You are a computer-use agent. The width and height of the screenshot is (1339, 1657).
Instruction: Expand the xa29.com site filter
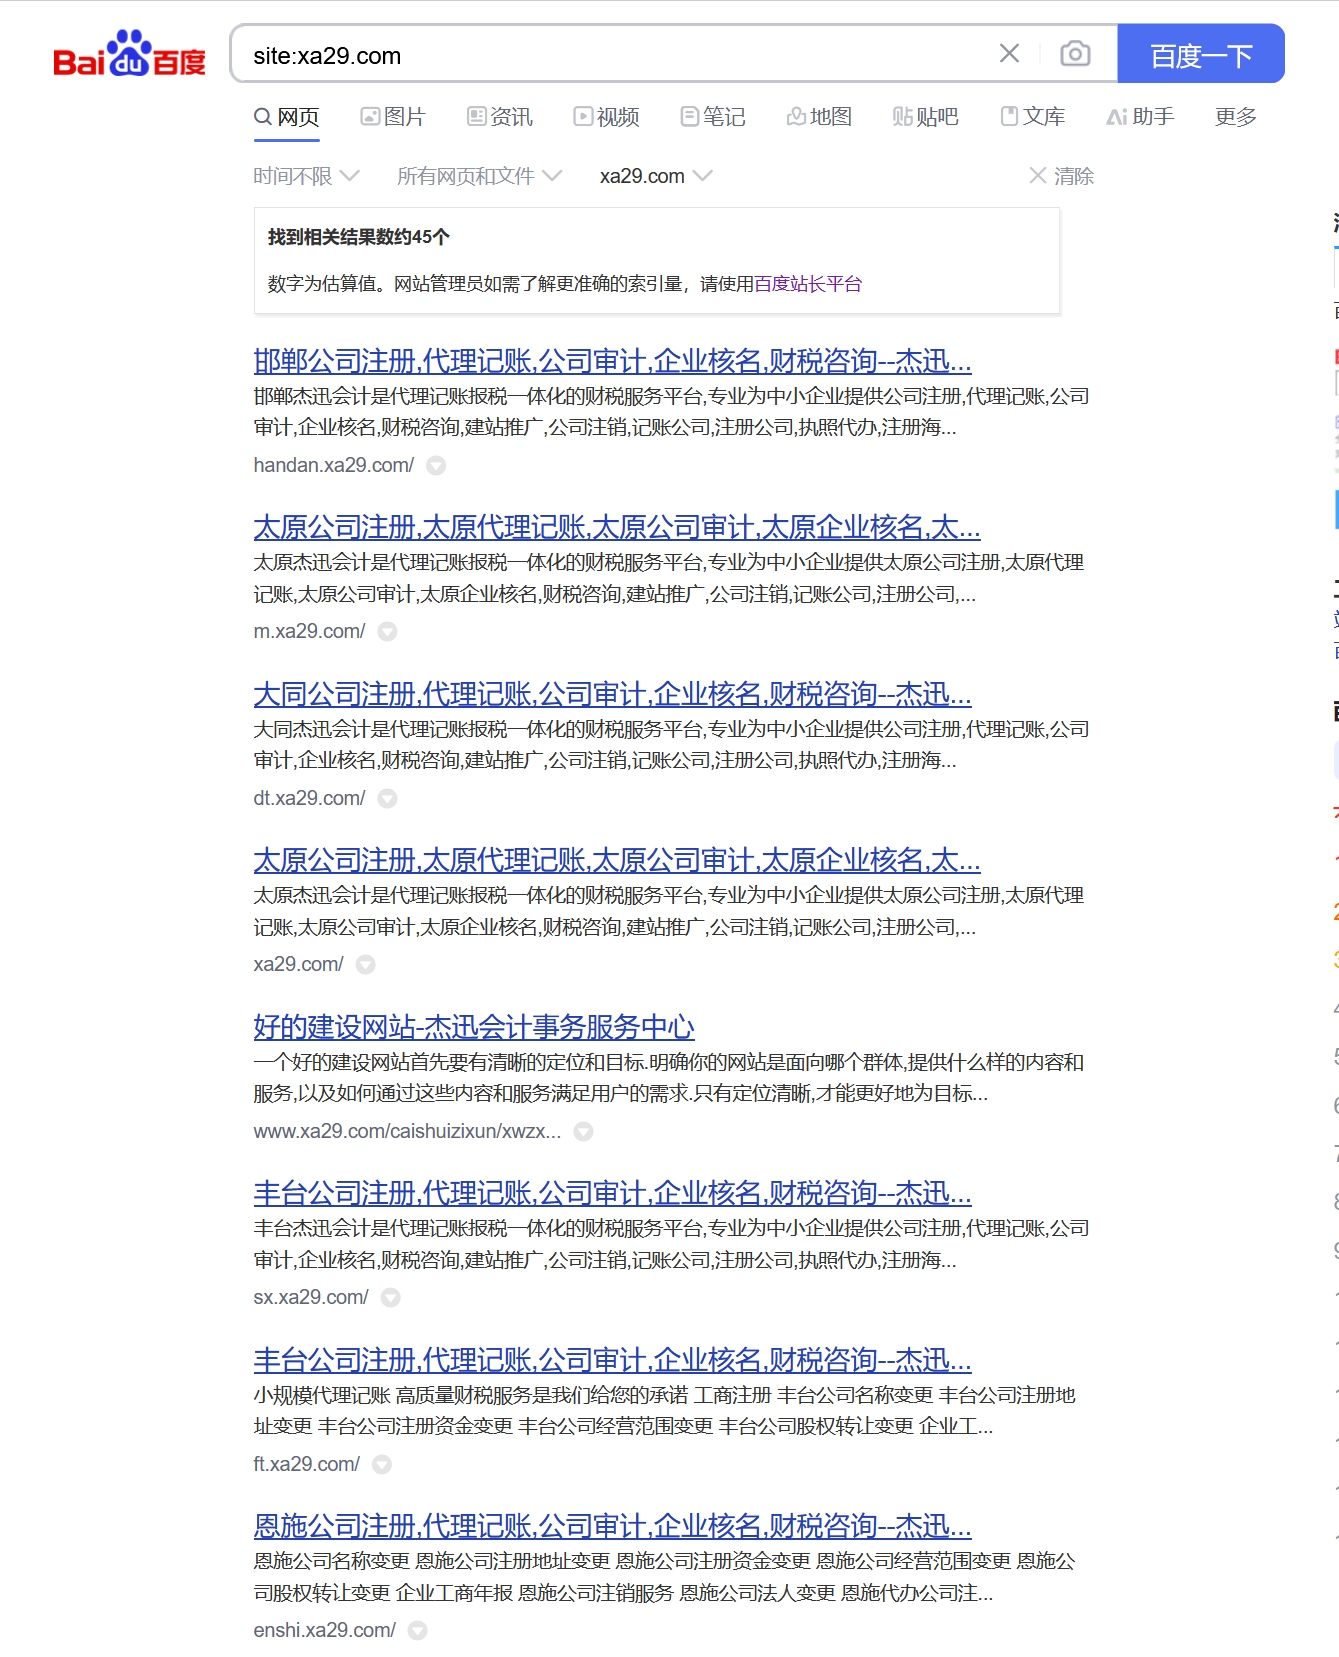pos(656,176)
